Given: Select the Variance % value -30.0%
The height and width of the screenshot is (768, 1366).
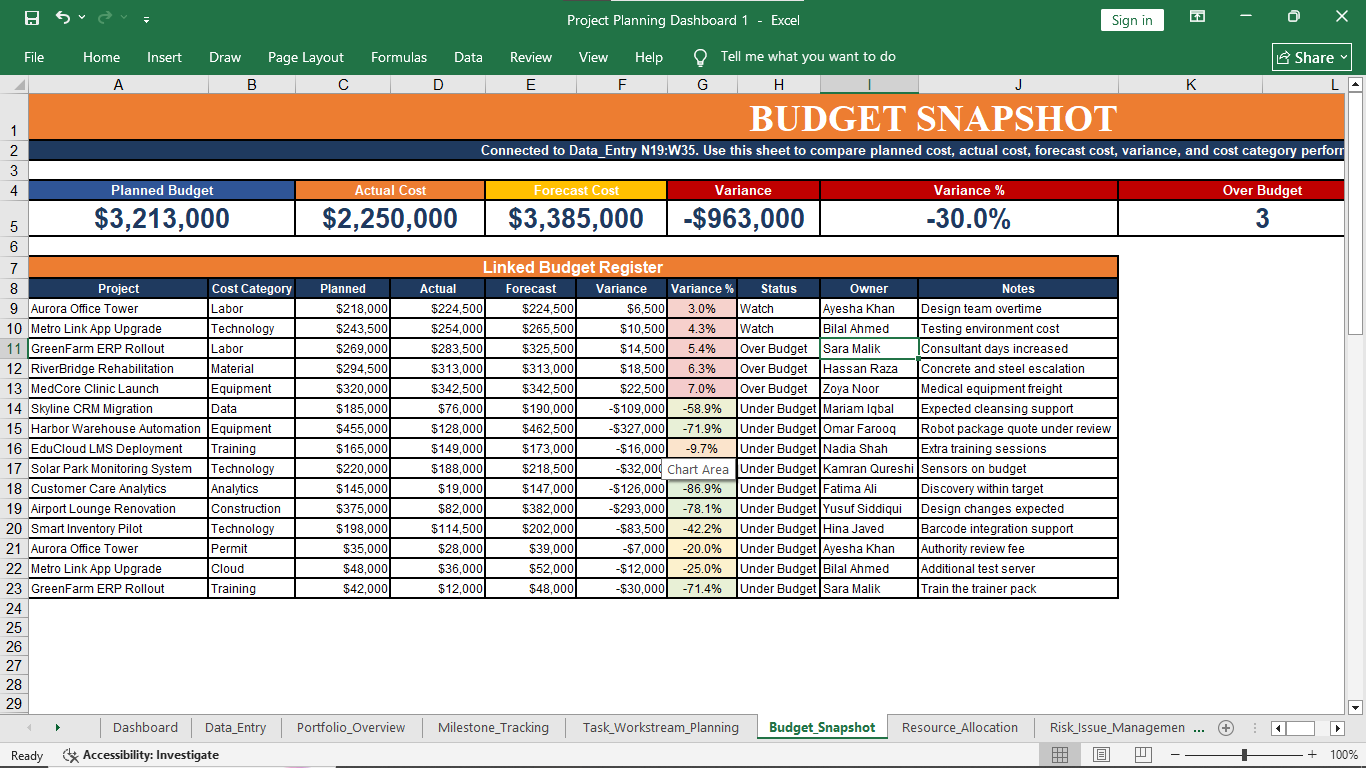Looking at the screenshot, I should coord(968,218).
